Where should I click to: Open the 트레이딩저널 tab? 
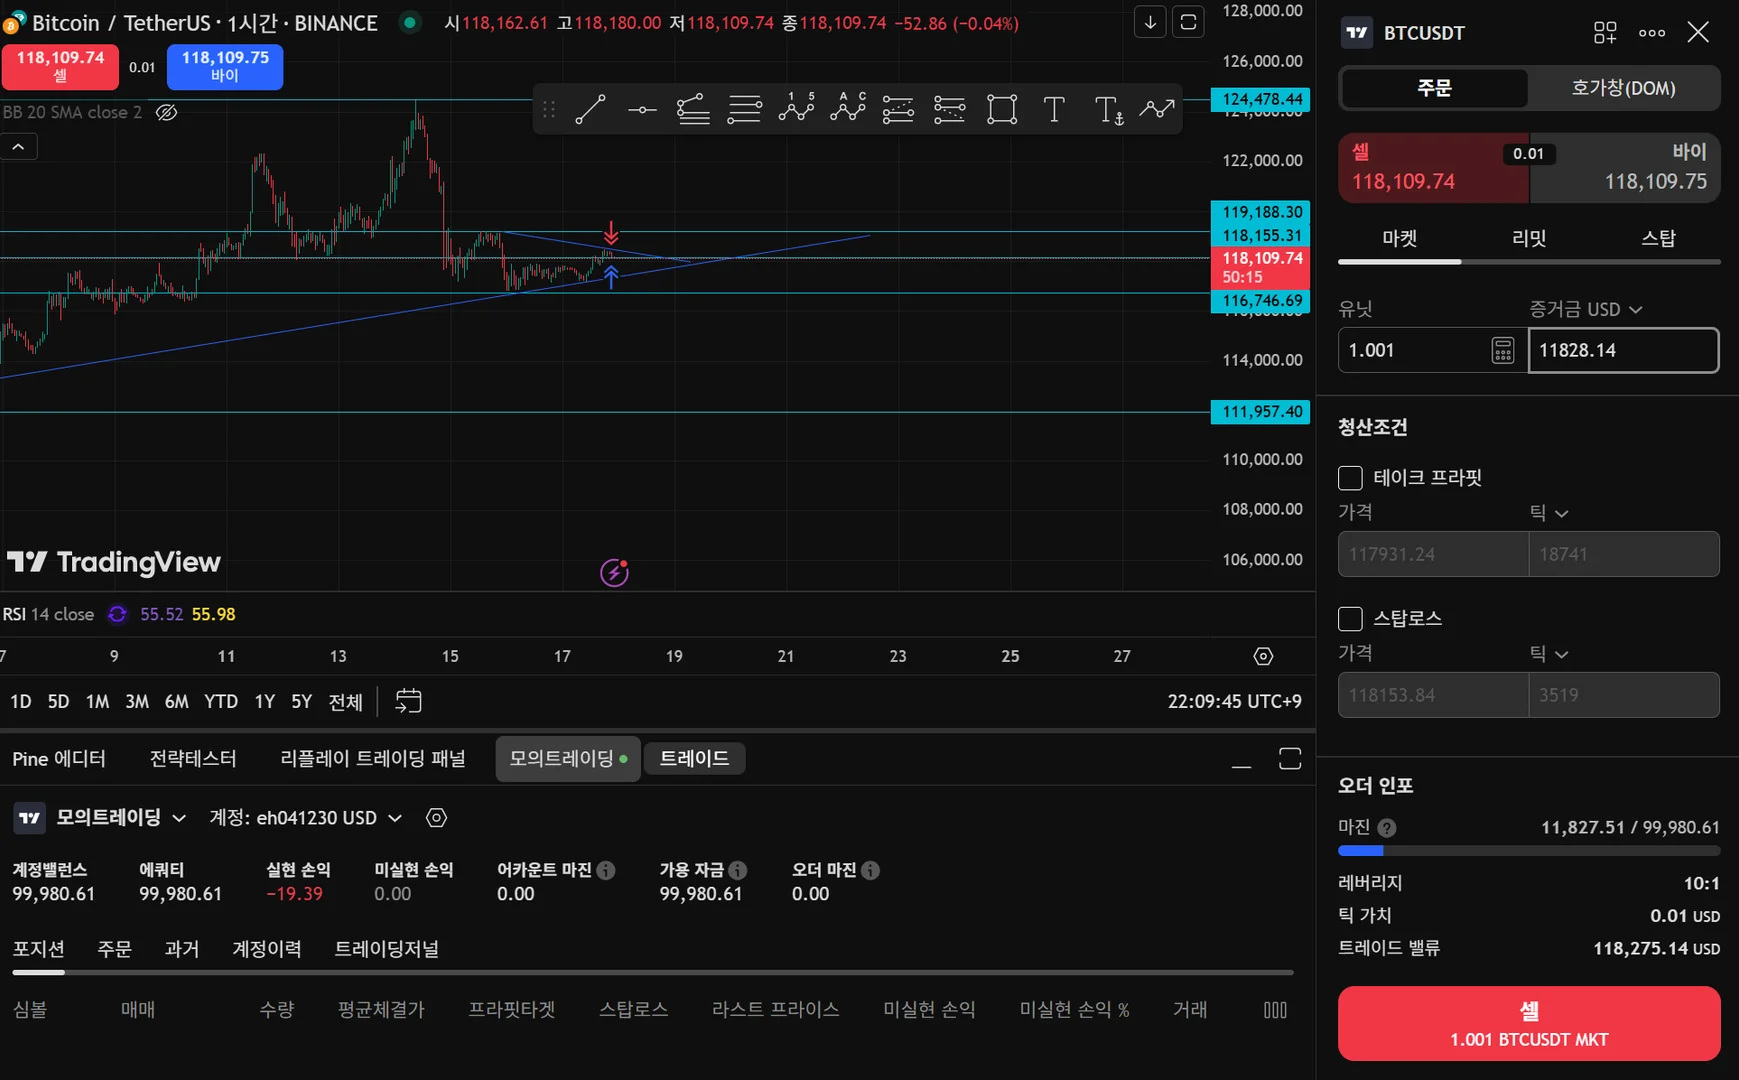(x=386, y=949)
